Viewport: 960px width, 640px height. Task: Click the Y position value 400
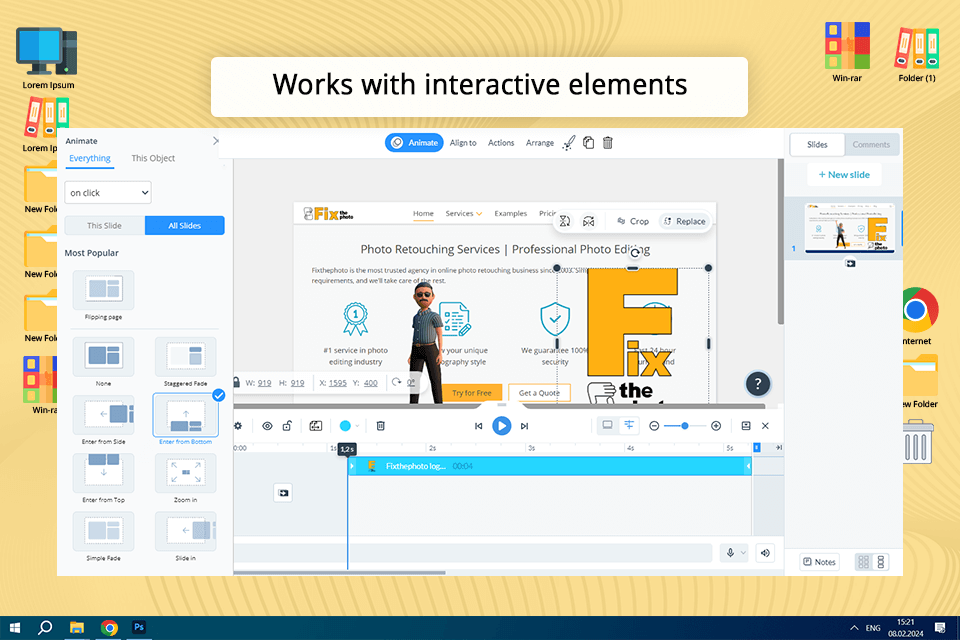(370, 383)
